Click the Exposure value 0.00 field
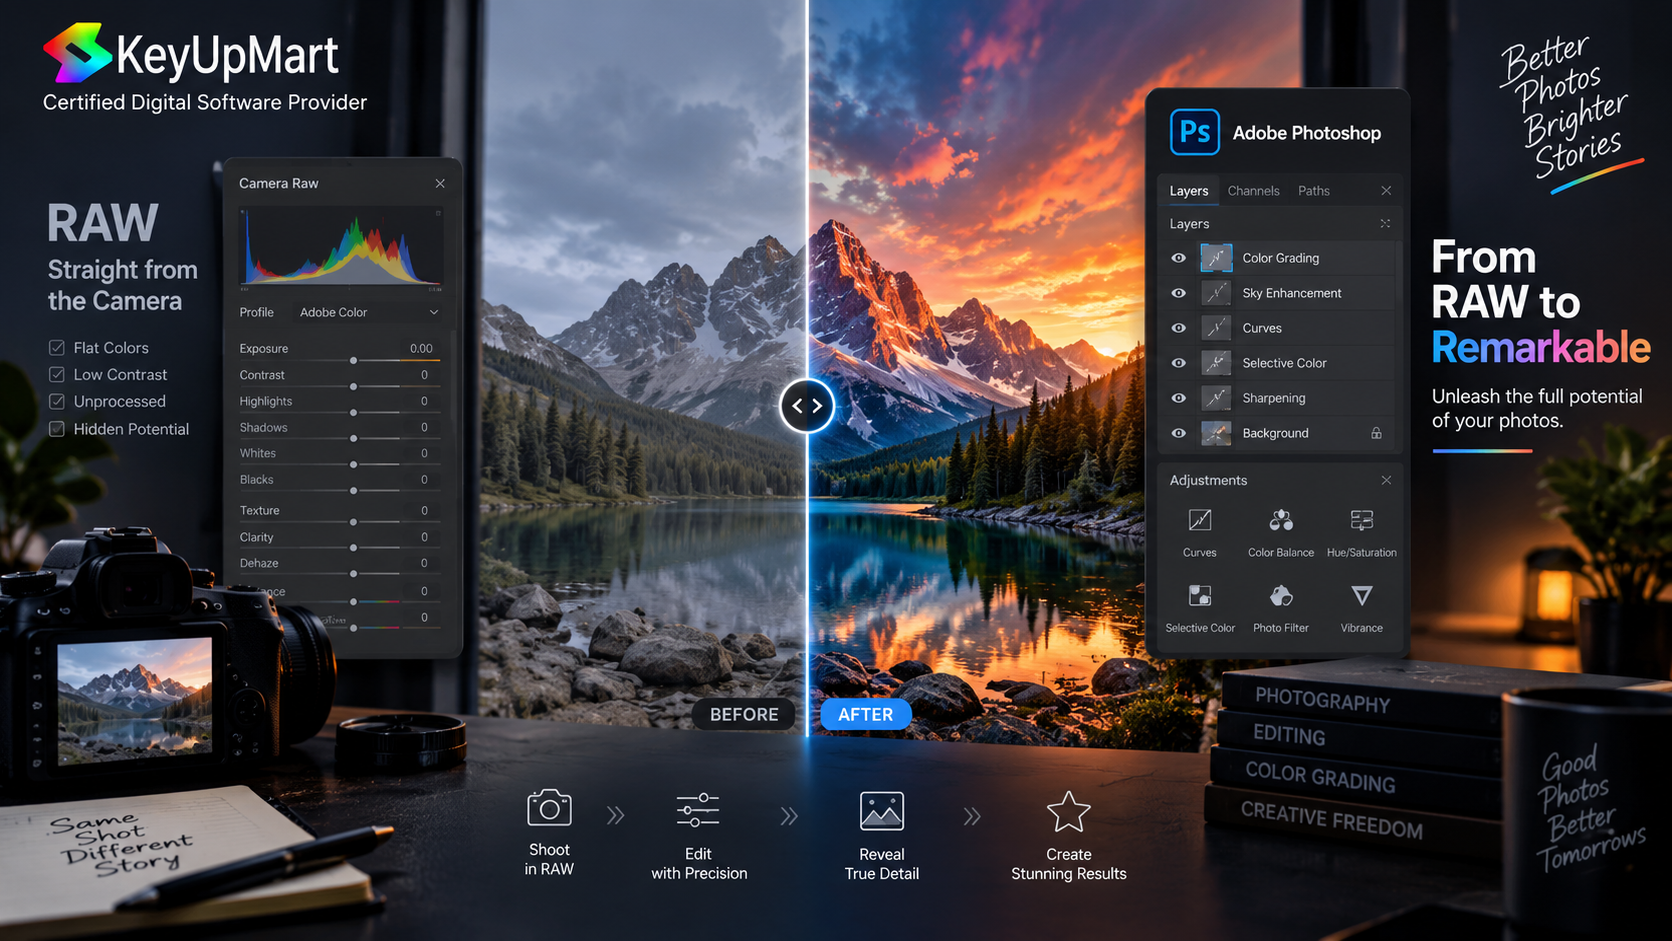1672x941 pixels. click(x=421, y=348)
